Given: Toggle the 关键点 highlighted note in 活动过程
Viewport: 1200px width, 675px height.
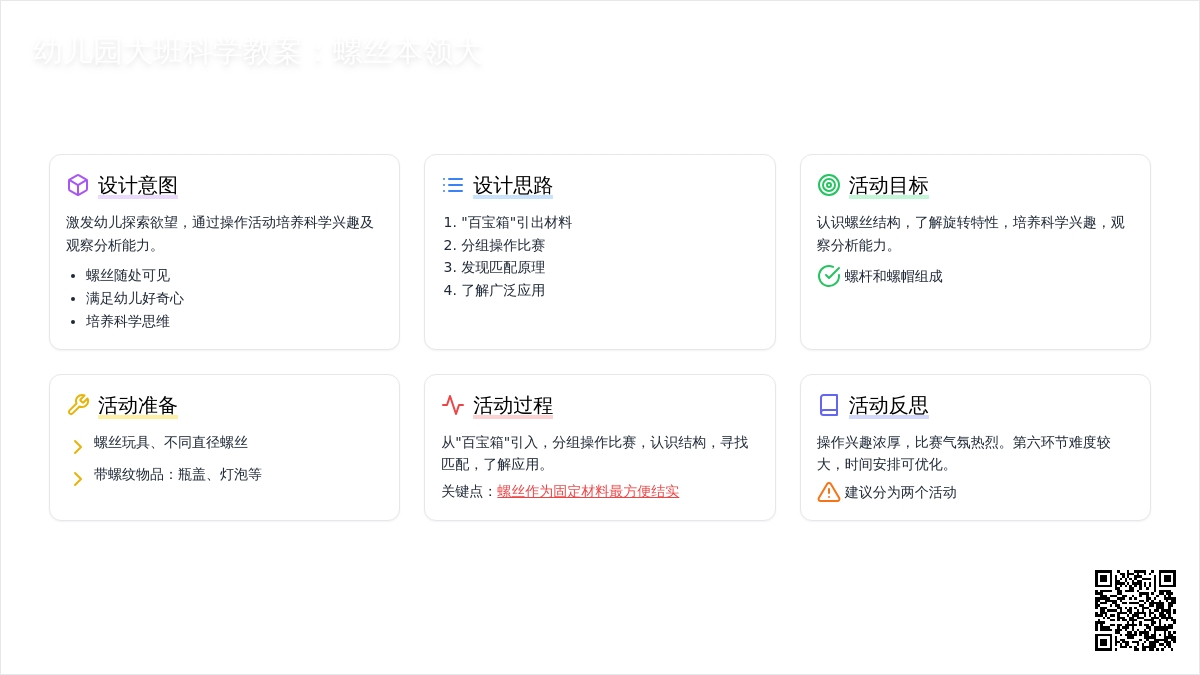Looking at the screenshot, I should pos(587,491).
